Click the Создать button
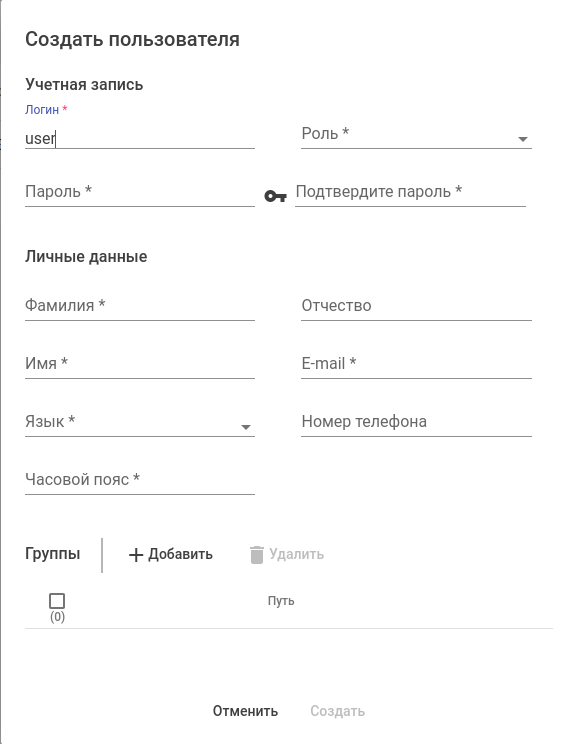 tap(337, 711)
